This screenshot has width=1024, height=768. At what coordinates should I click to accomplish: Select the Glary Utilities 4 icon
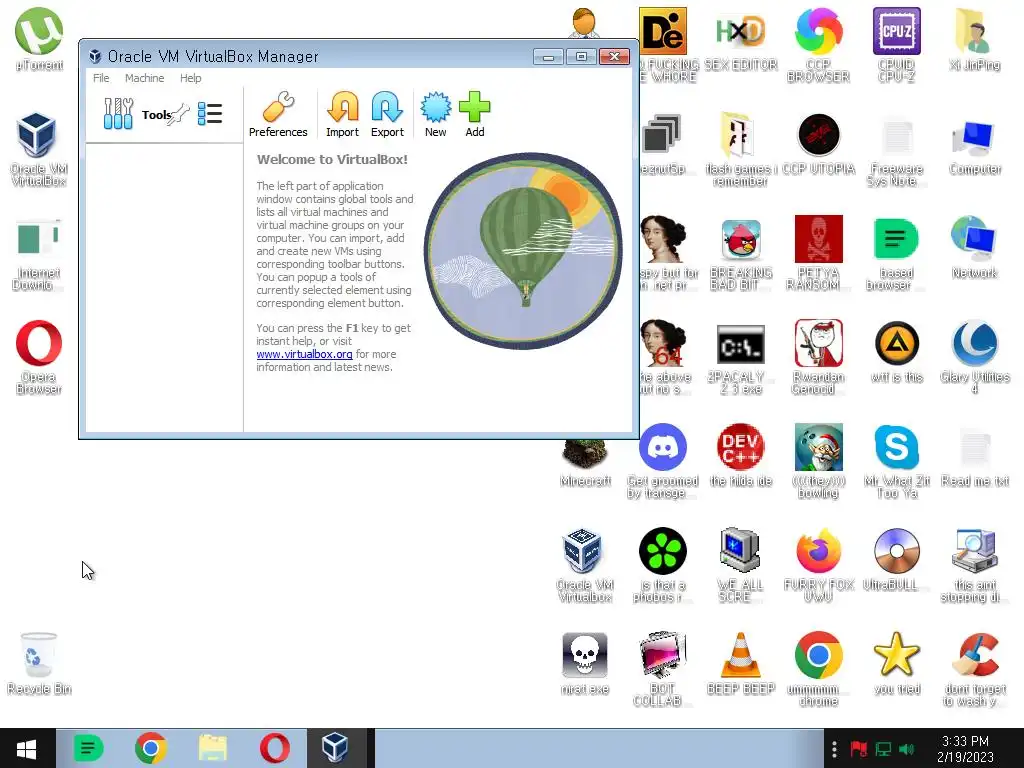coord(974,357)
